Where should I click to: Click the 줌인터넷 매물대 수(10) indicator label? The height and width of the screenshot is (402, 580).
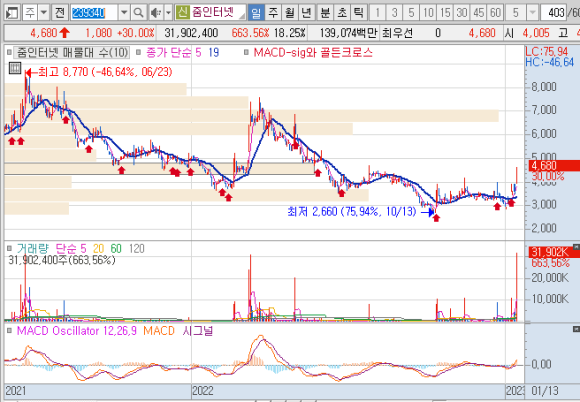(x=71, y=53)
